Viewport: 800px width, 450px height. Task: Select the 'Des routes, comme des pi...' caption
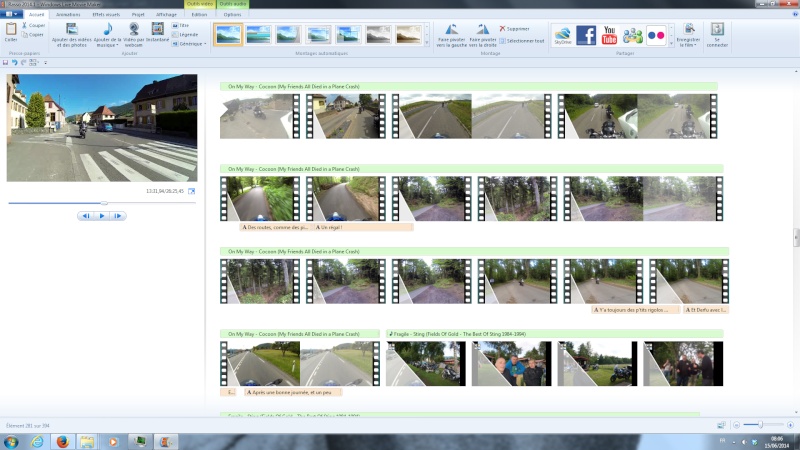274,227
